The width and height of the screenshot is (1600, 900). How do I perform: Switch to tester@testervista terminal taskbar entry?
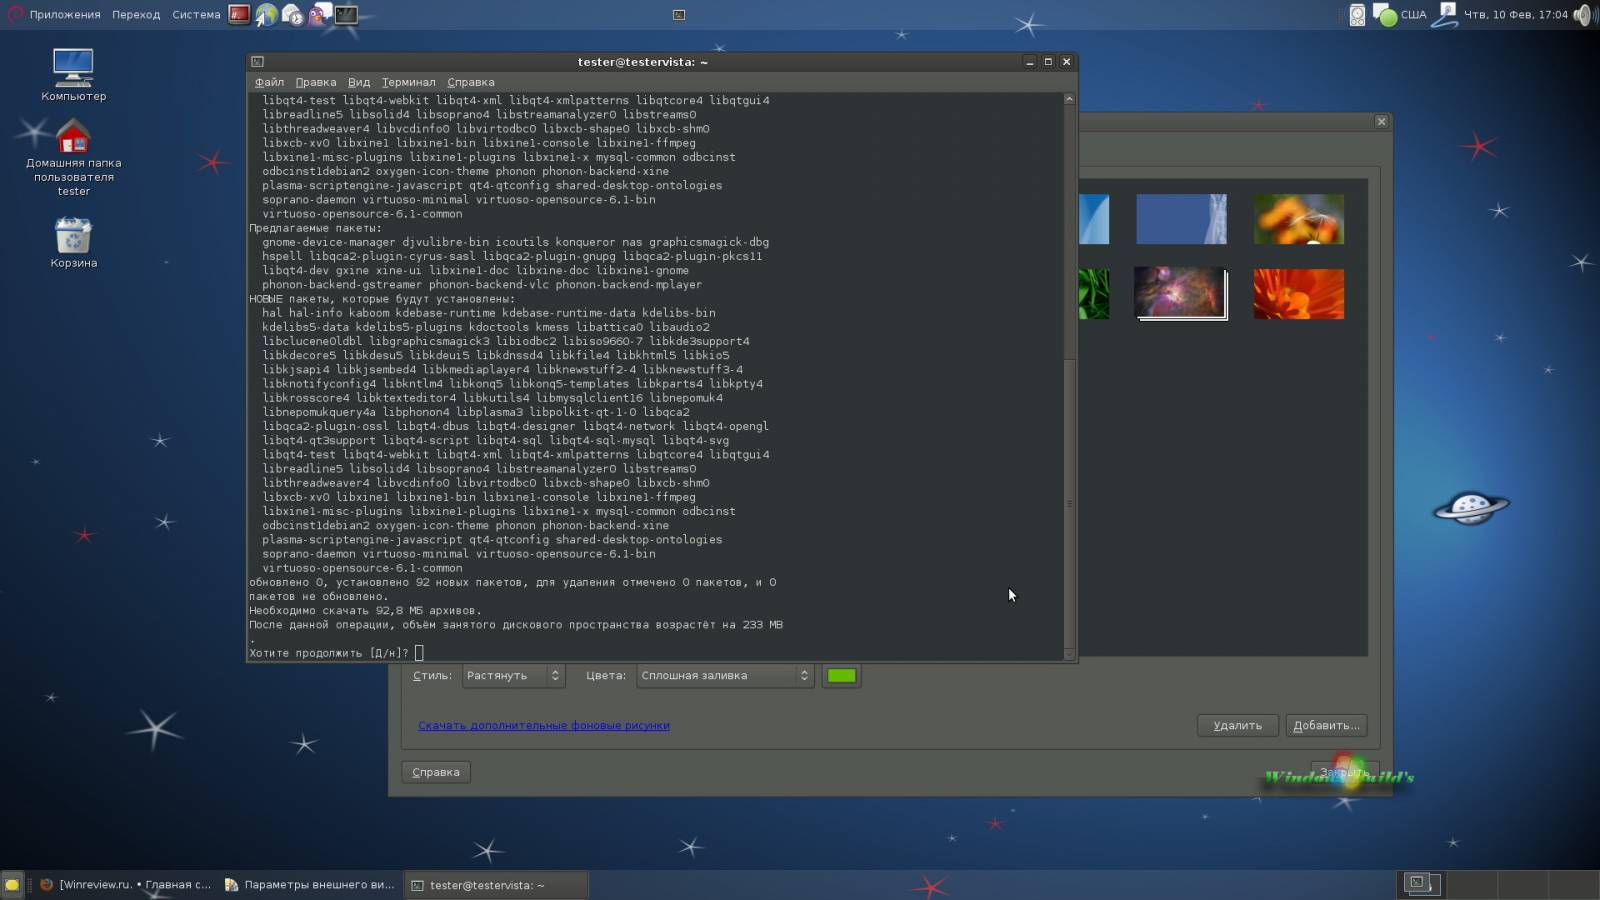tap(496, 885)
